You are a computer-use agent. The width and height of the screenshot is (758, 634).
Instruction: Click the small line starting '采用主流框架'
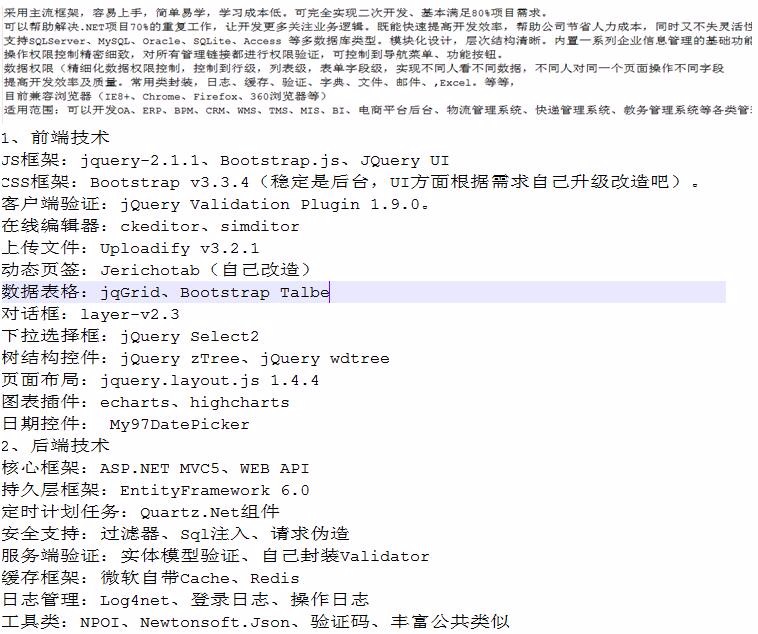277,13
